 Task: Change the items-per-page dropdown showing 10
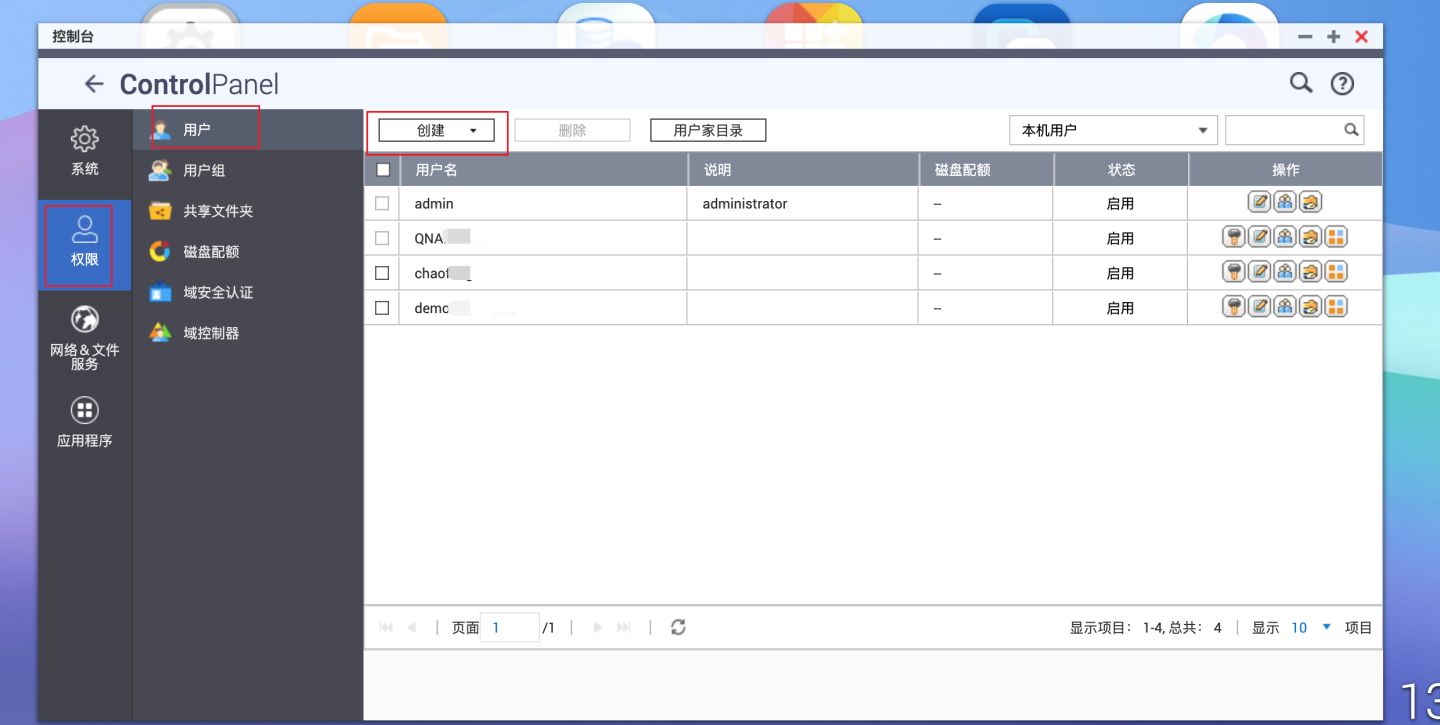point(1311,628)
